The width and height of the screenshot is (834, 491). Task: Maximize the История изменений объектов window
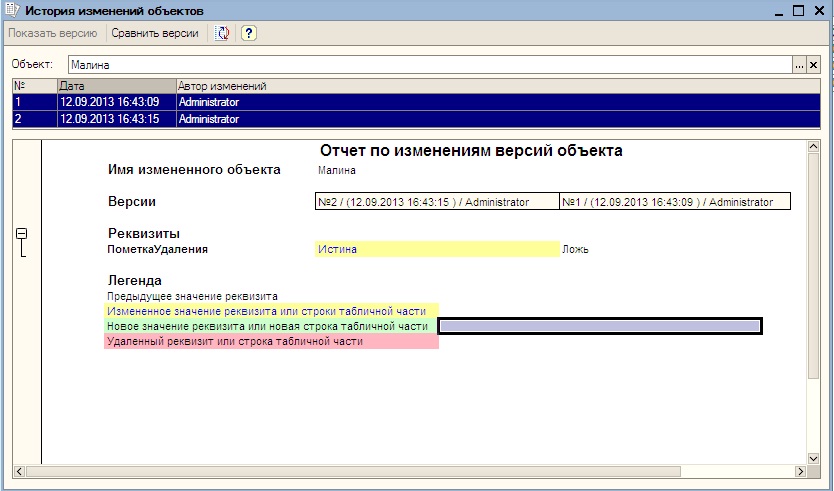798,10
